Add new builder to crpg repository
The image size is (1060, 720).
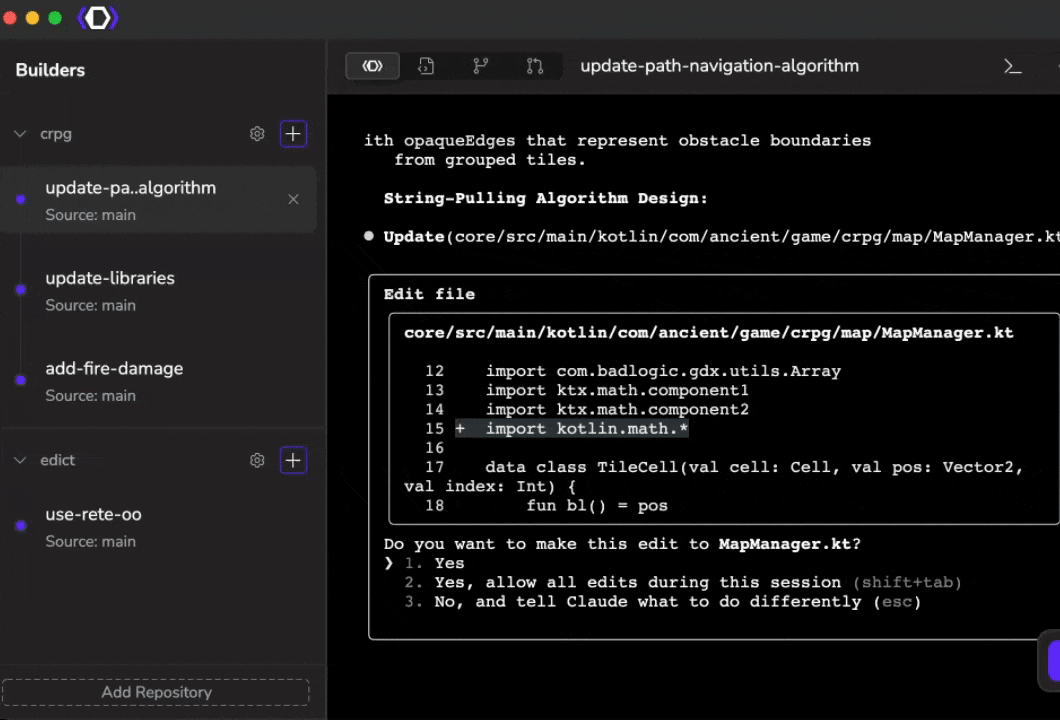click(293, 134)
